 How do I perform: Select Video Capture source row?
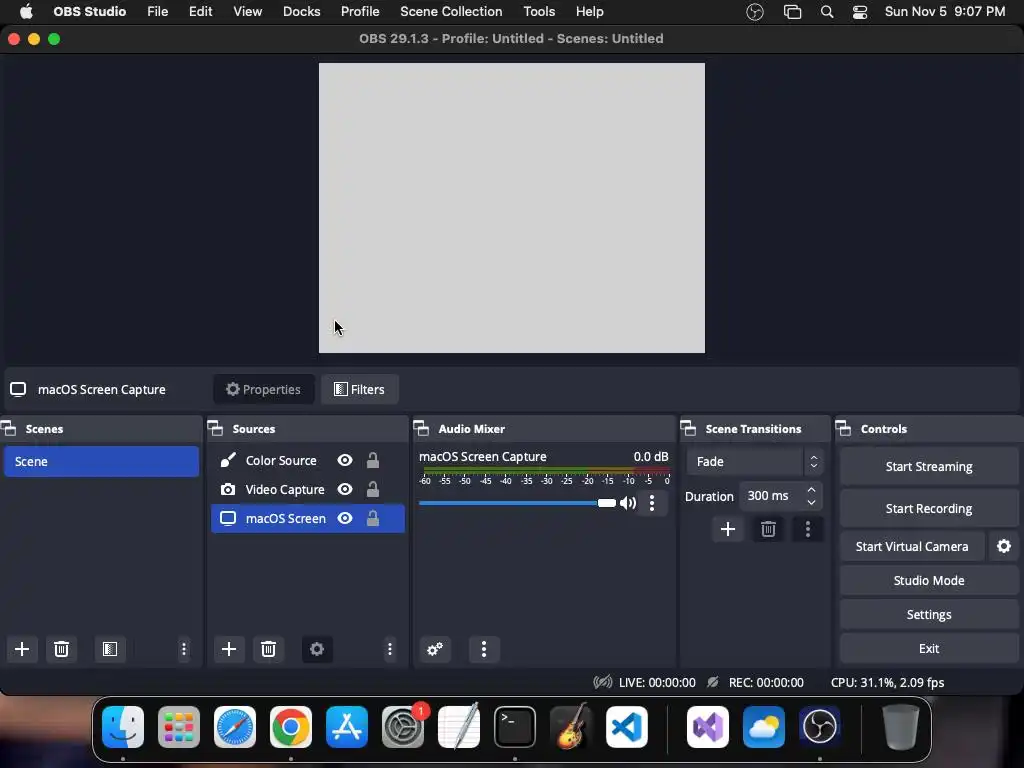308,489
